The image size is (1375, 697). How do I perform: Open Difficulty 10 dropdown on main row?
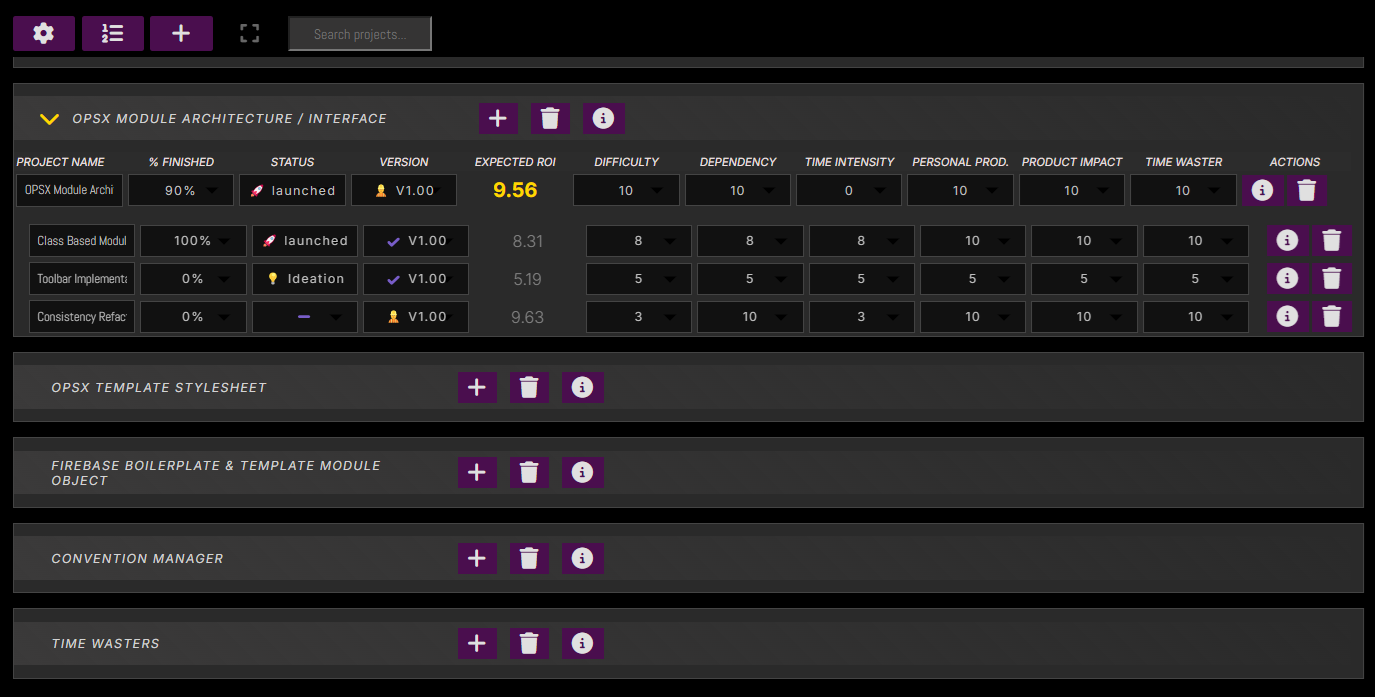coord(626,190)
